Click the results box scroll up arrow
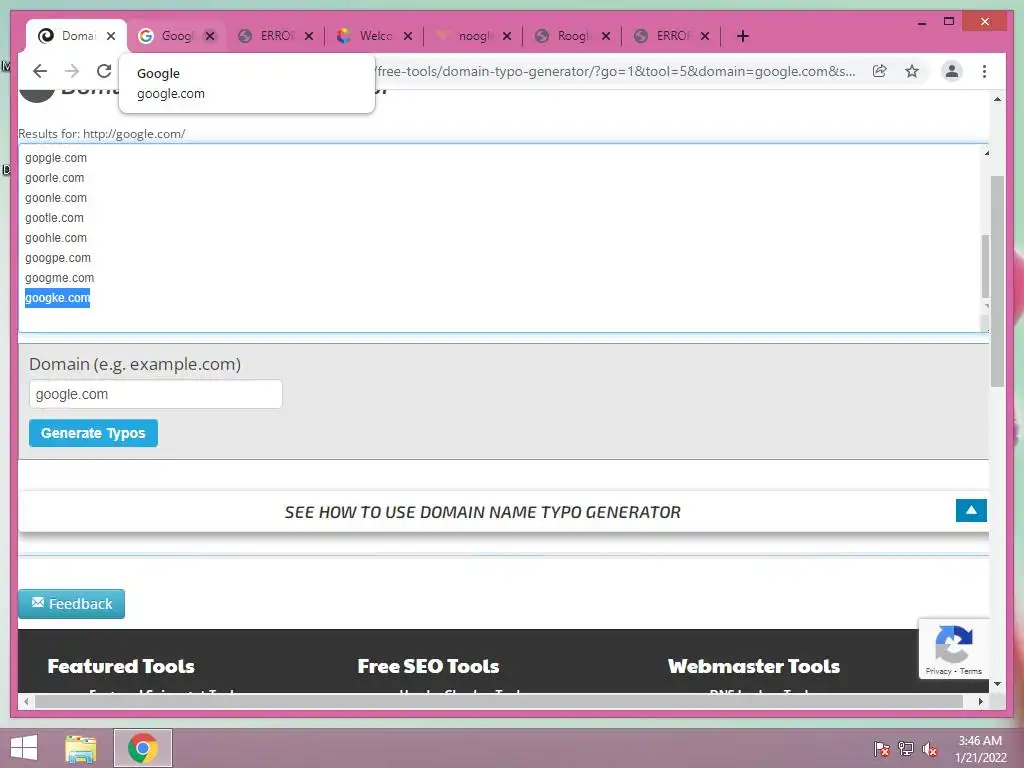Screen dimensions: 1024x768 [986, 153]
